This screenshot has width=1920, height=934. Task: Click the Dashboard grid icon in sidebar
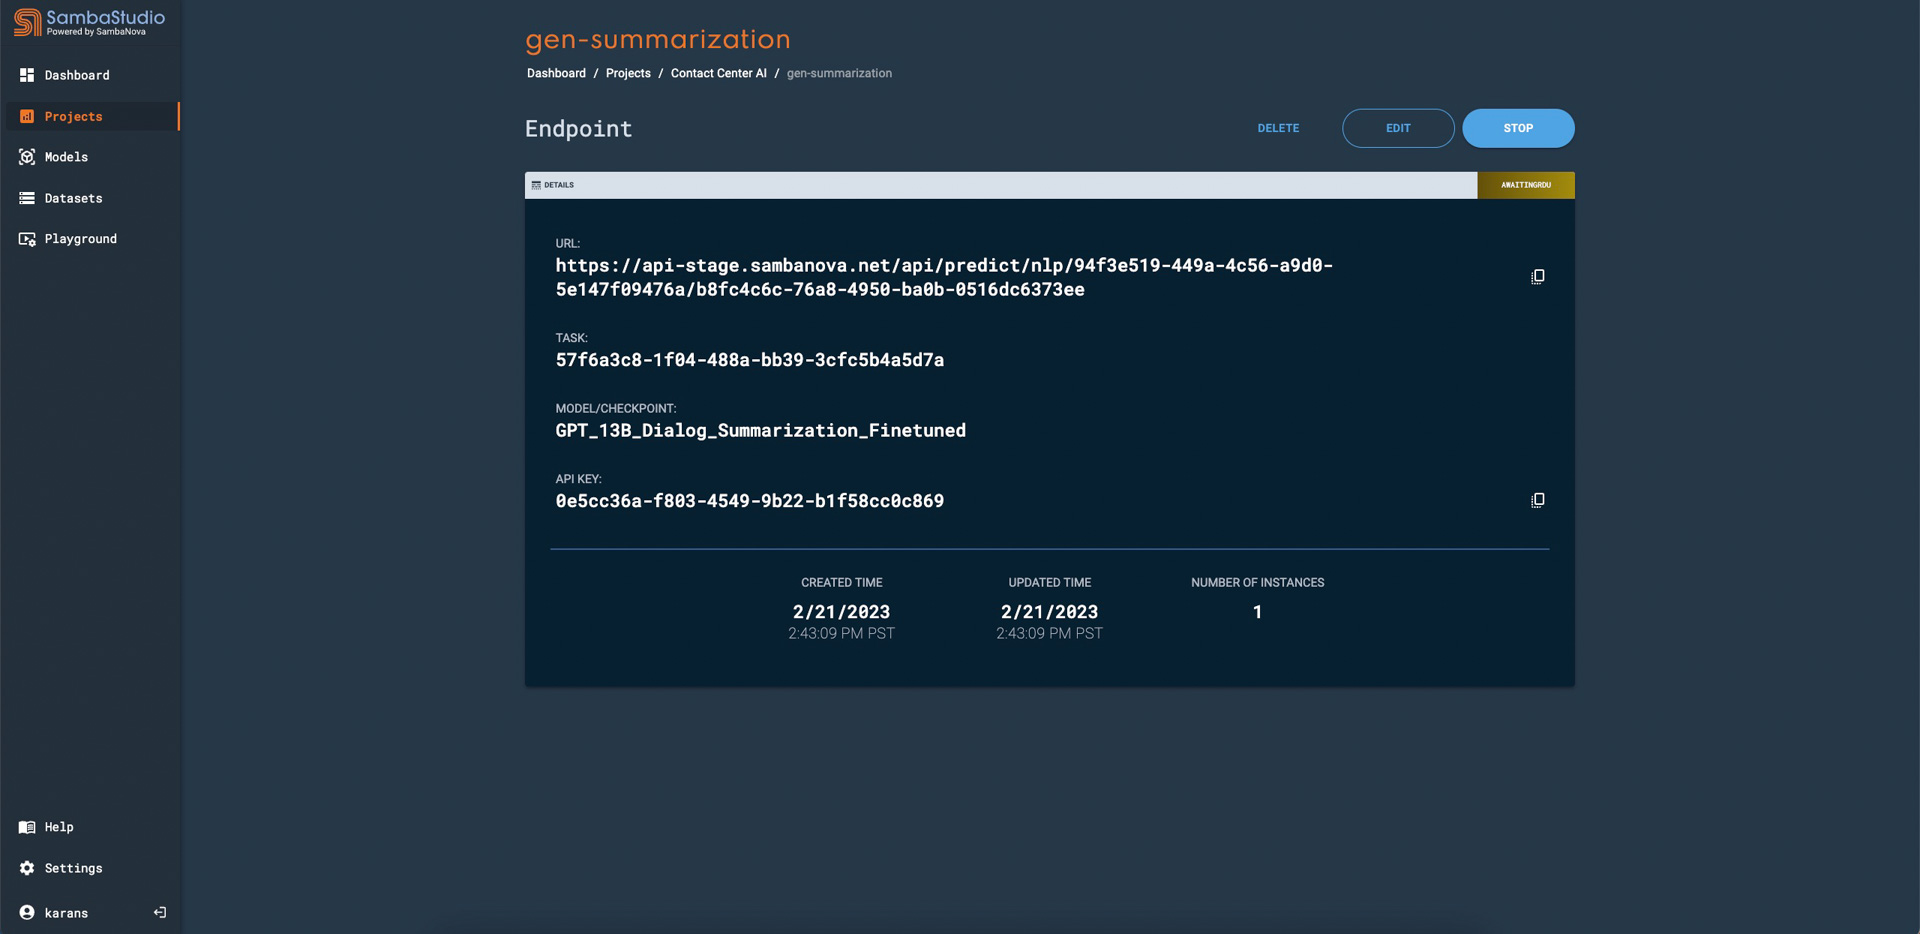[27, 75]
